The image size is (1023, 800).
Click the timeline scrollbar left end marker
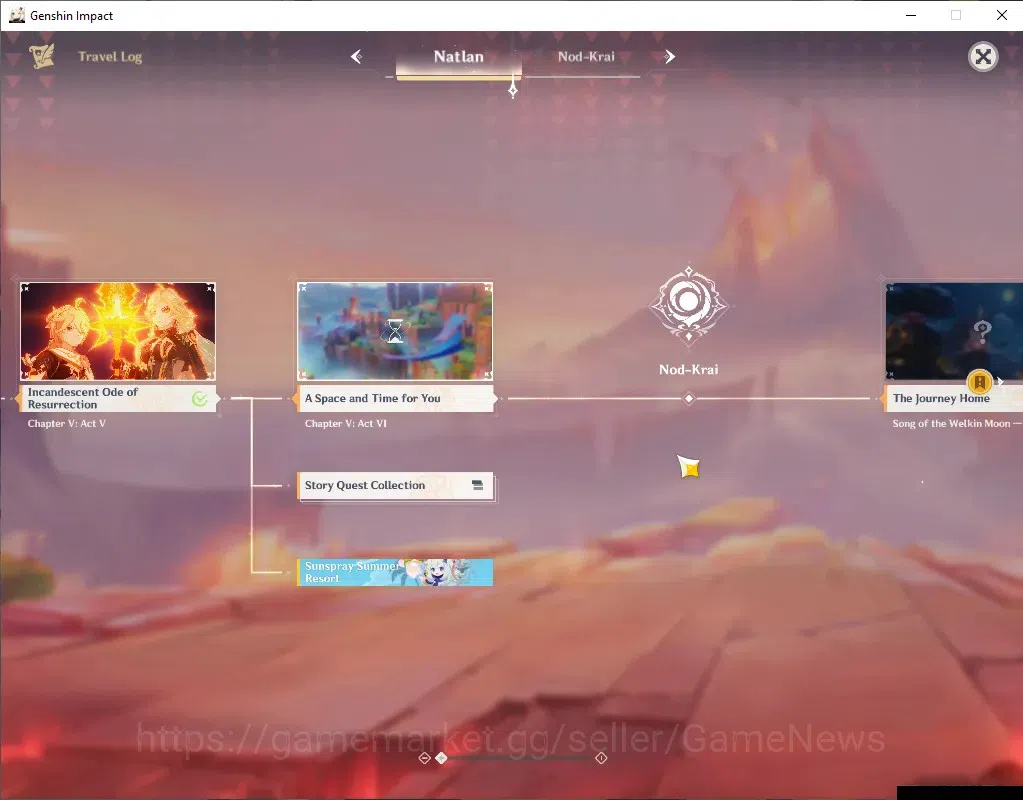424,758
